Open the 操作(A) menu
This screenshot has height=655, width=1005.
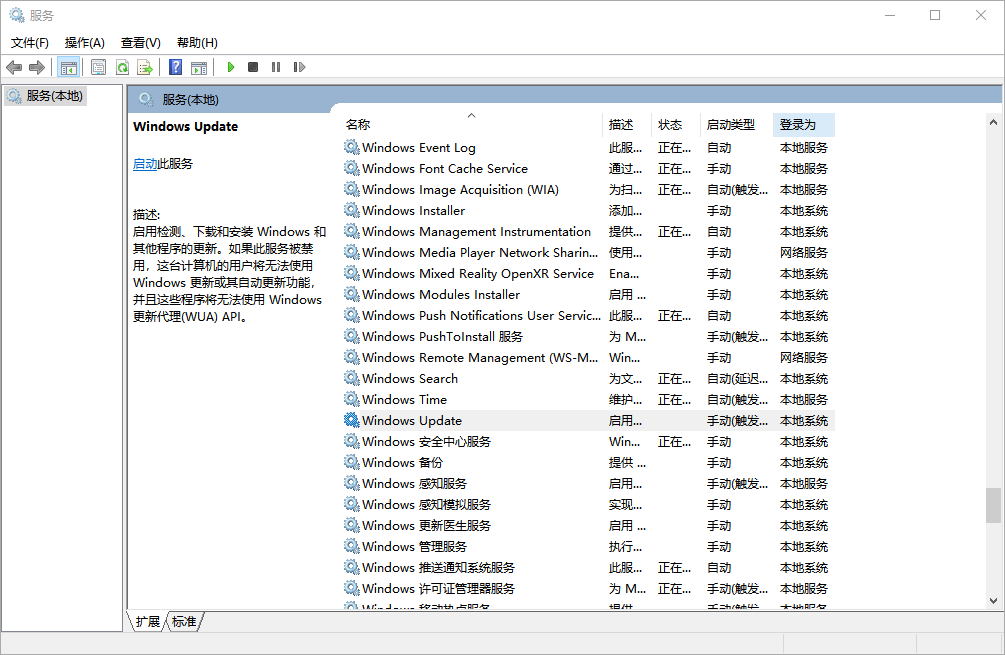[x=85, y=43]
